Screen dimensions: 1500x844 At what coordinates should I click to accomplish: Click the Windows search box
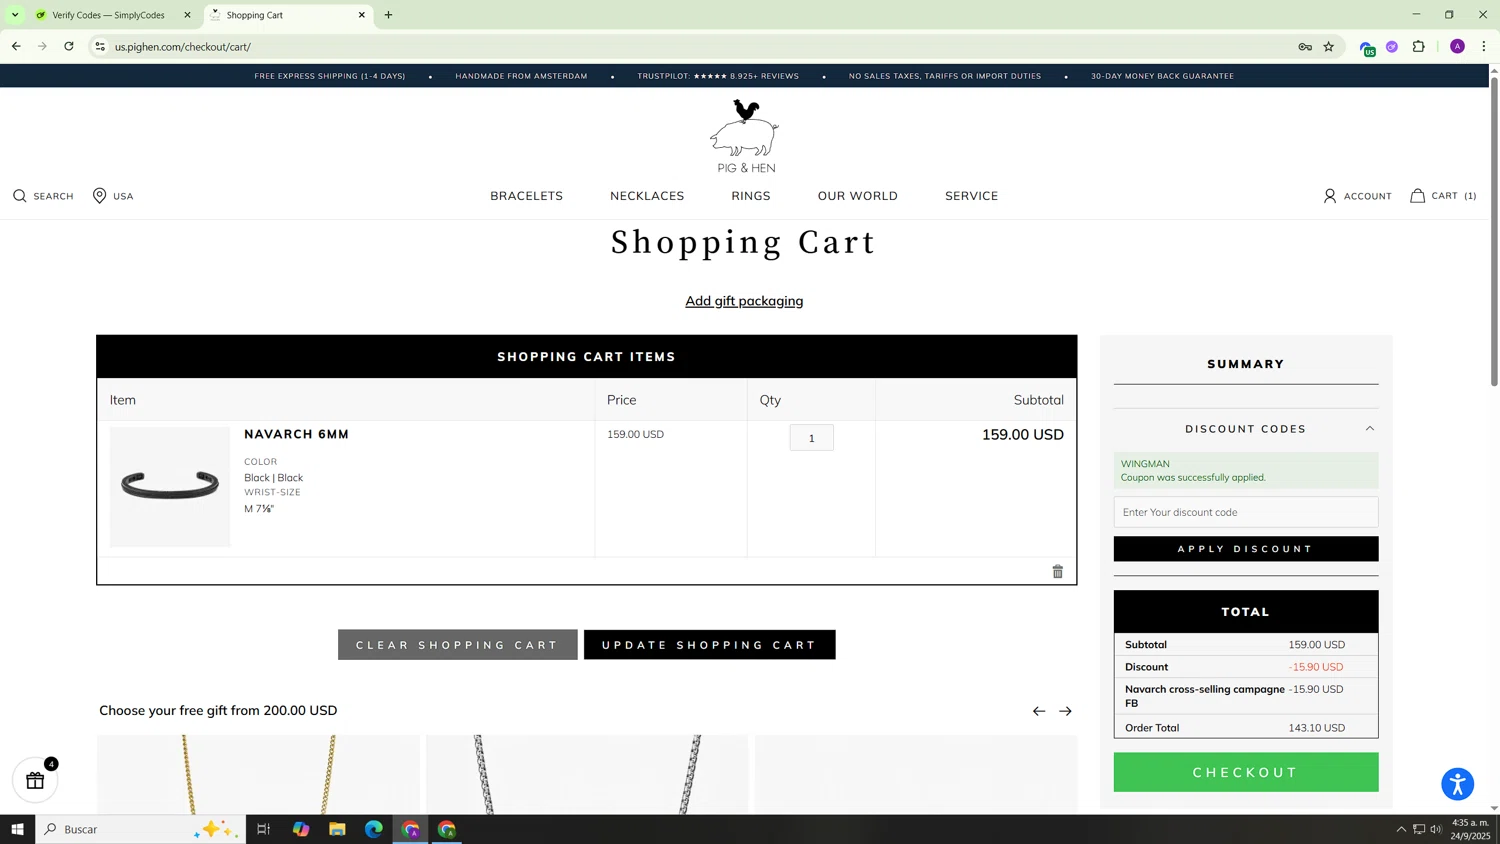(x=141, y=829)
